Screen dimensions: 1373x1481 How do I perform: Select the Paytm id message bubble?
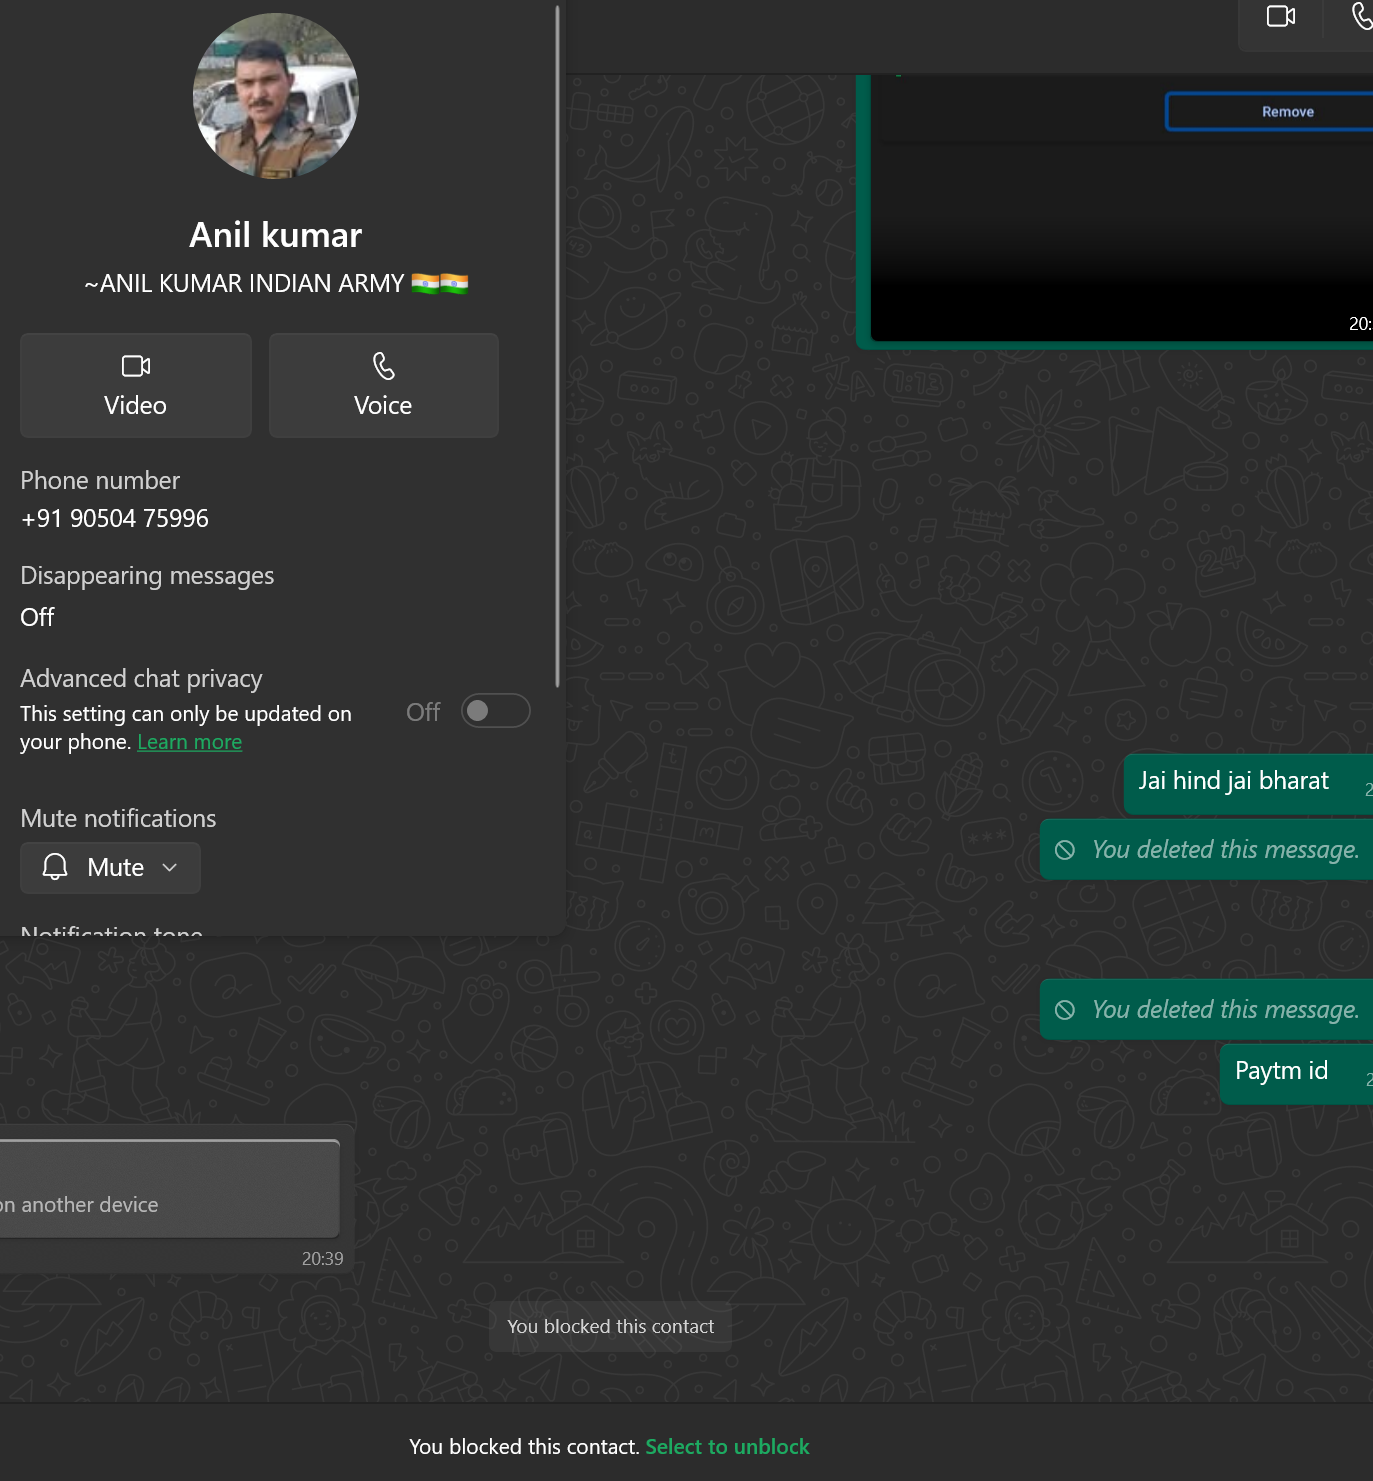(x=1281, y=1071)
